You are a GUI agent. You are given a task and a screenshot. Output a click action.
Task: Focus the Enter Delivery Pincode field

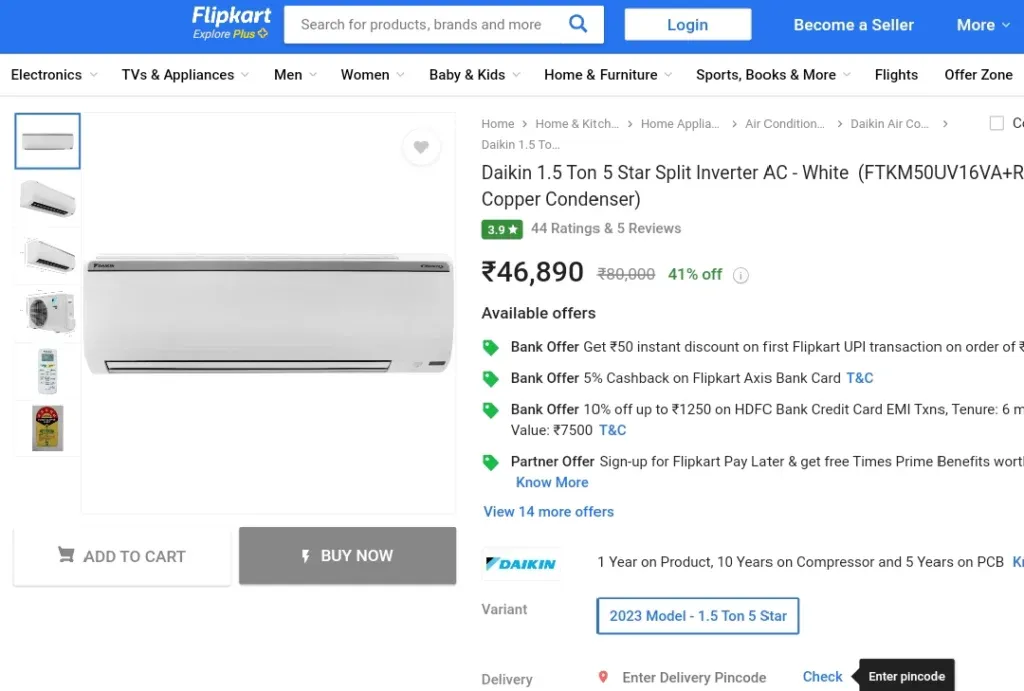coord(694,677)
